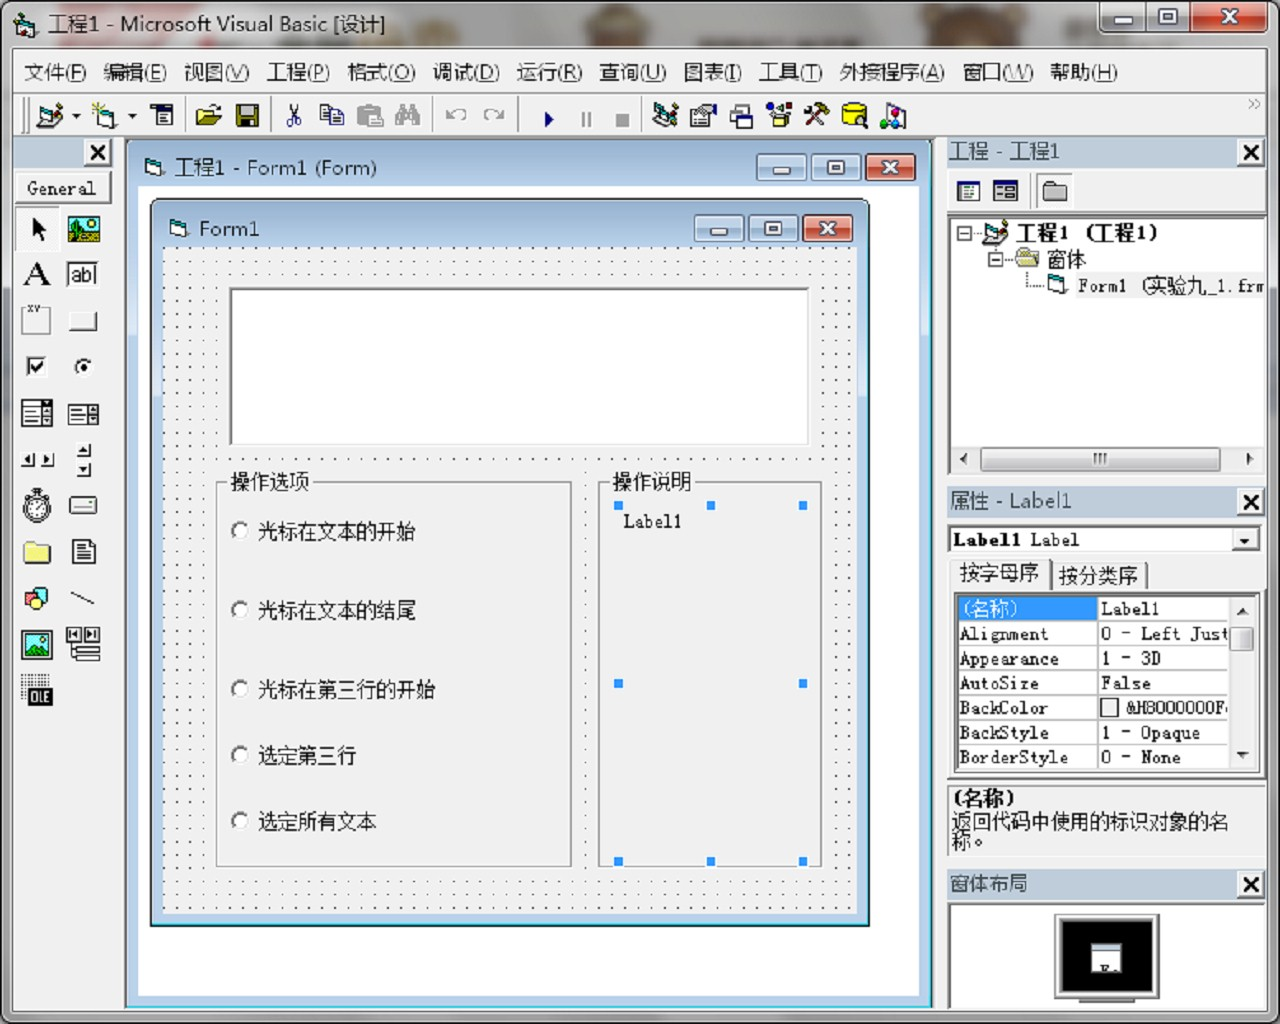The width and height of the screenshot is (1280, 1024).
Task: Open the Label1 object dropdown in properties
Action: [x=1245, y=540]
